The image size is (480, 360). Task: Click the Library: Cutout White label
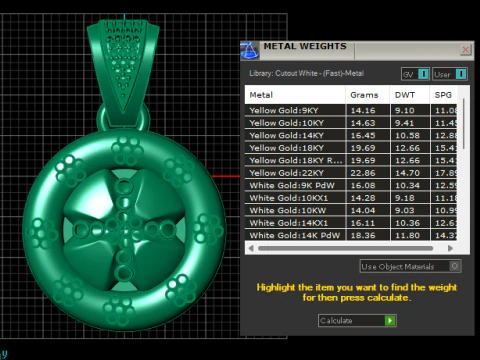click(x=306, y=73)
